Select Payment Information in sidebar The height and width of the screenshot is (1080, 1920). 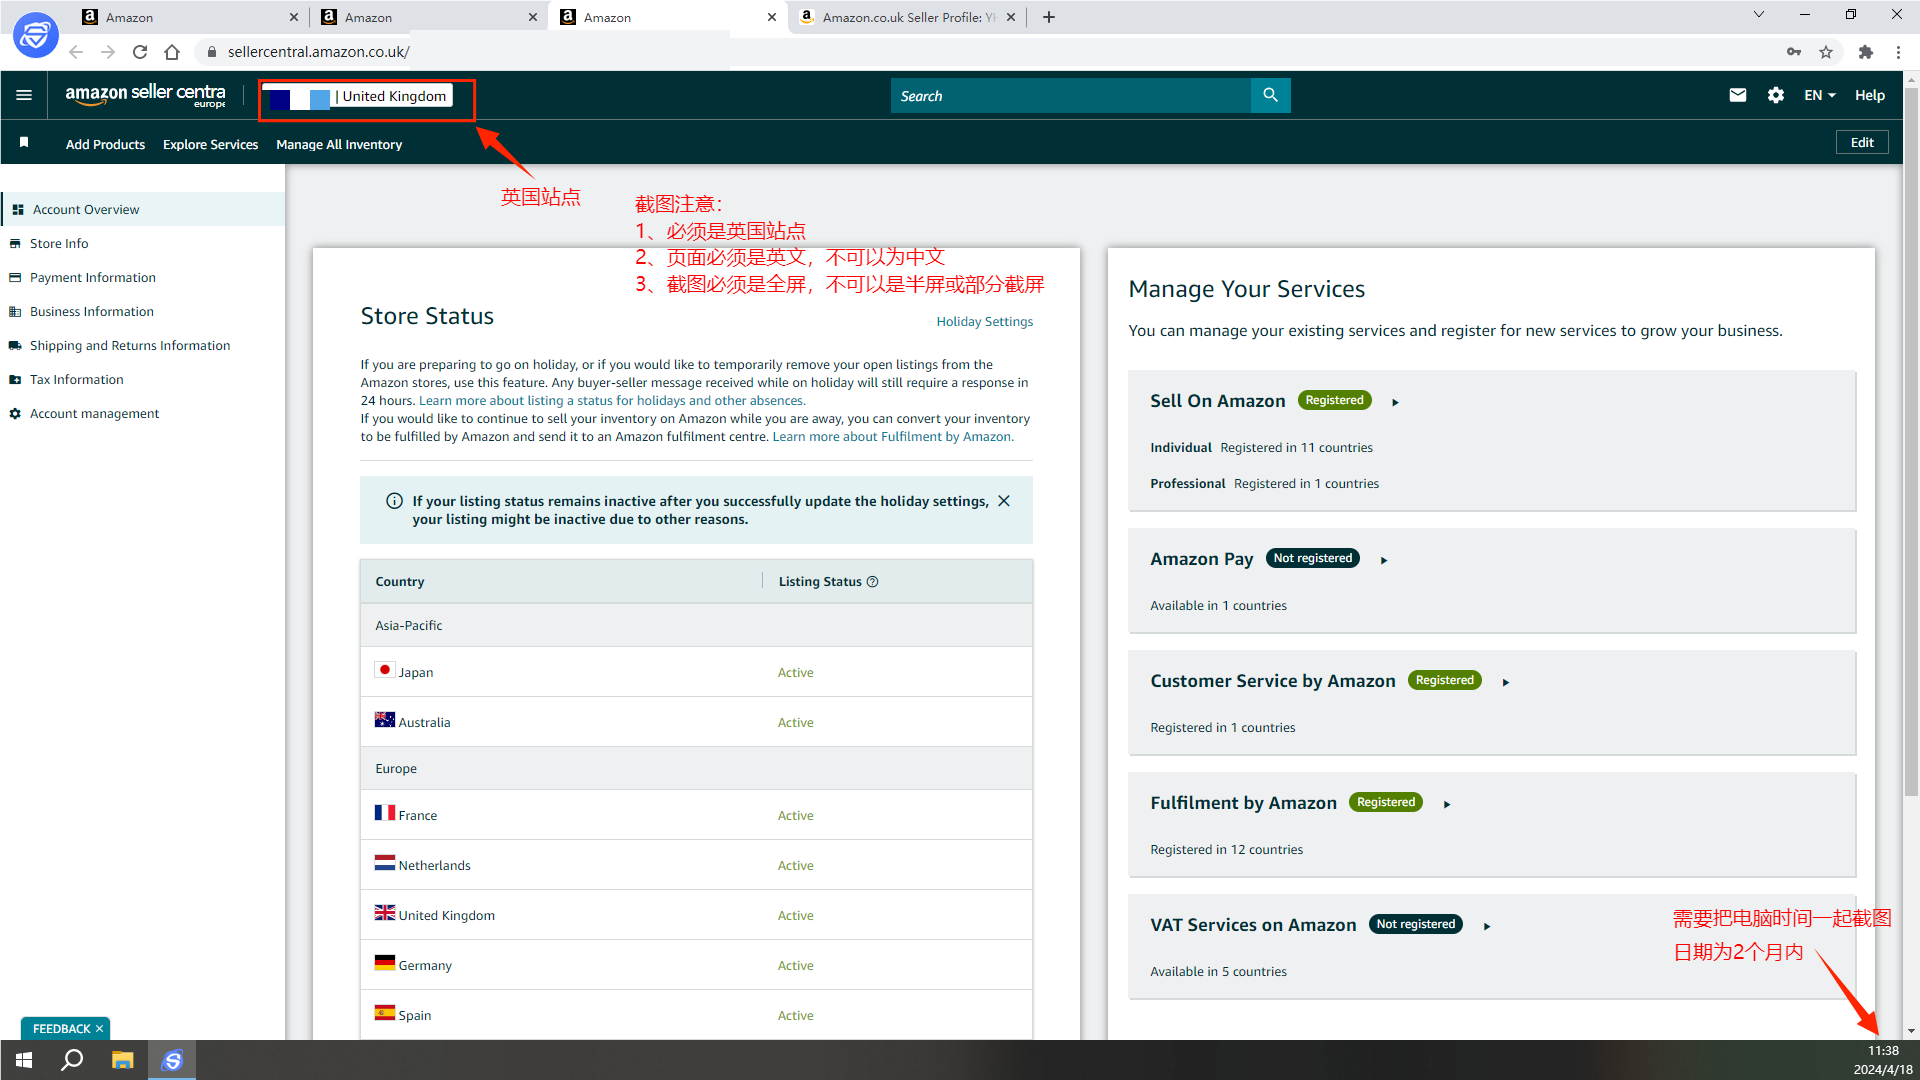(x=92, y=278)
